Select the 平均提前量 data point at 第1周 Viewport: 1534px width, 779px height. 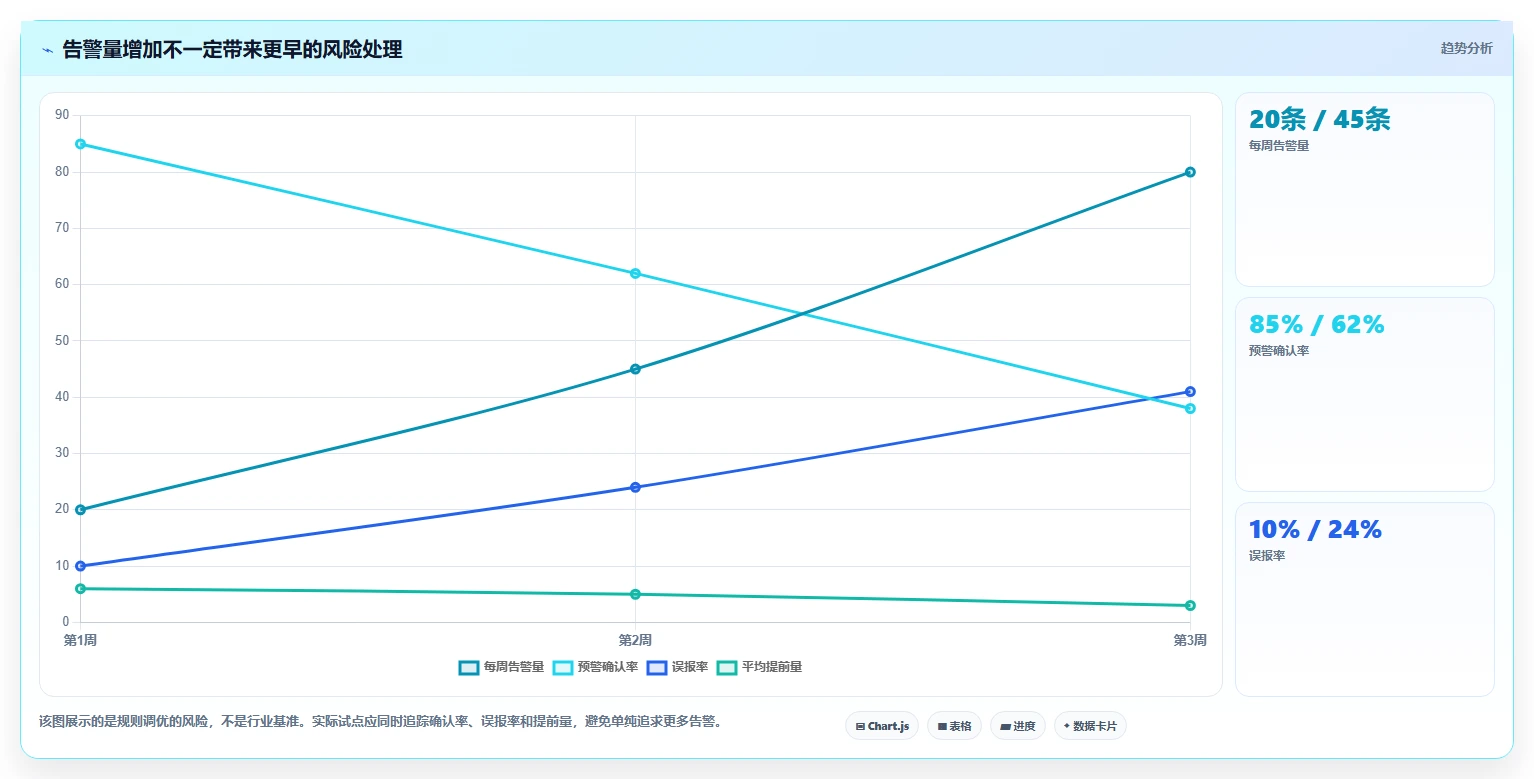pyautogui.click(x=80, y=589)
